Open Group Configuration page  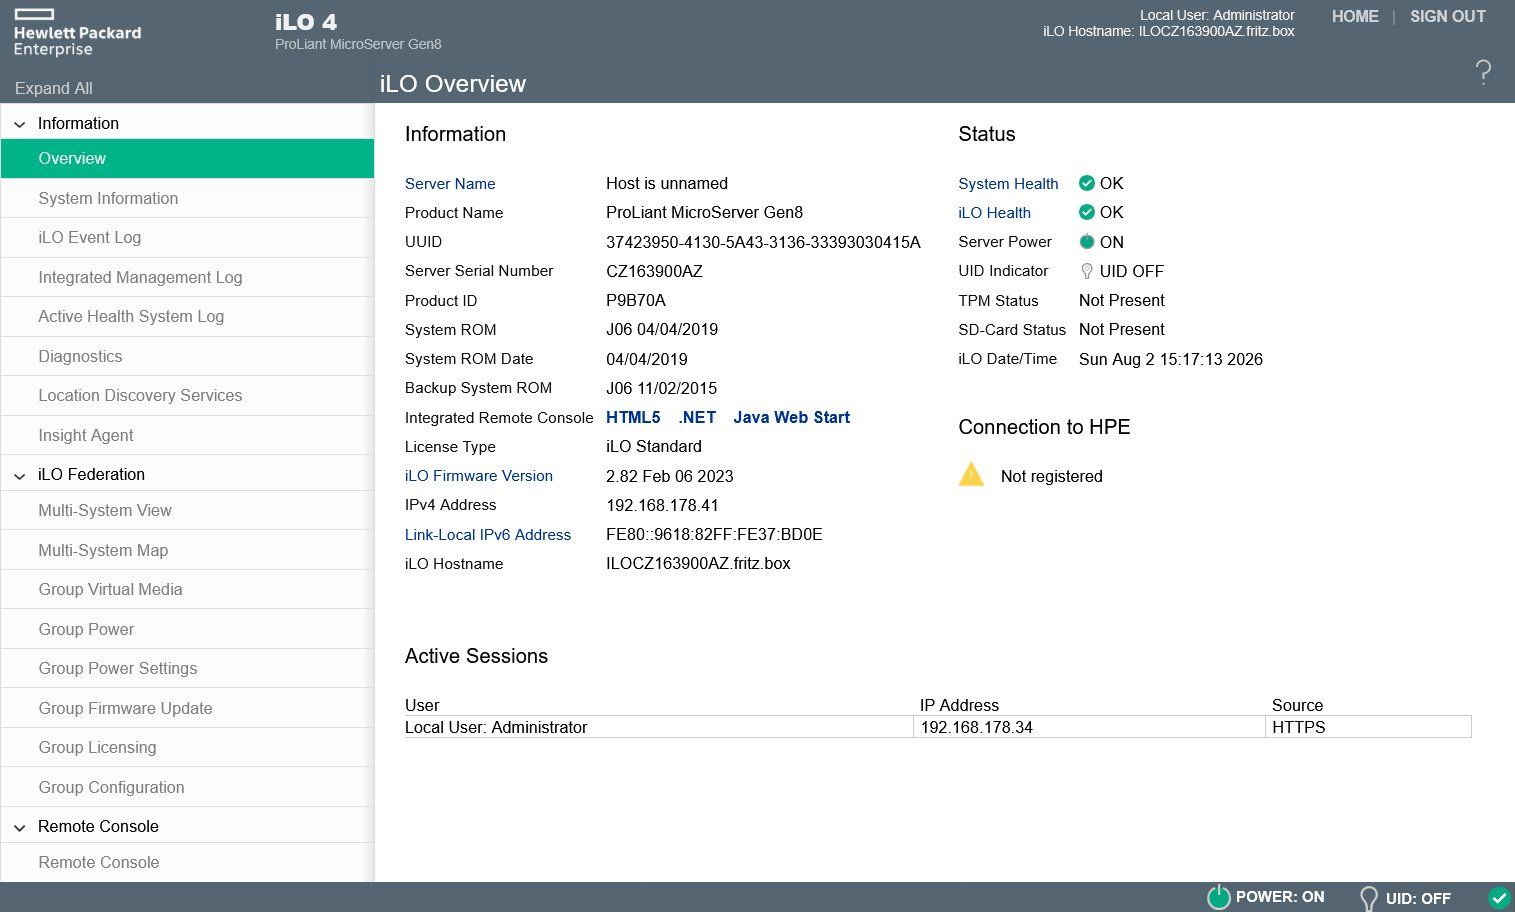[187, 787]
